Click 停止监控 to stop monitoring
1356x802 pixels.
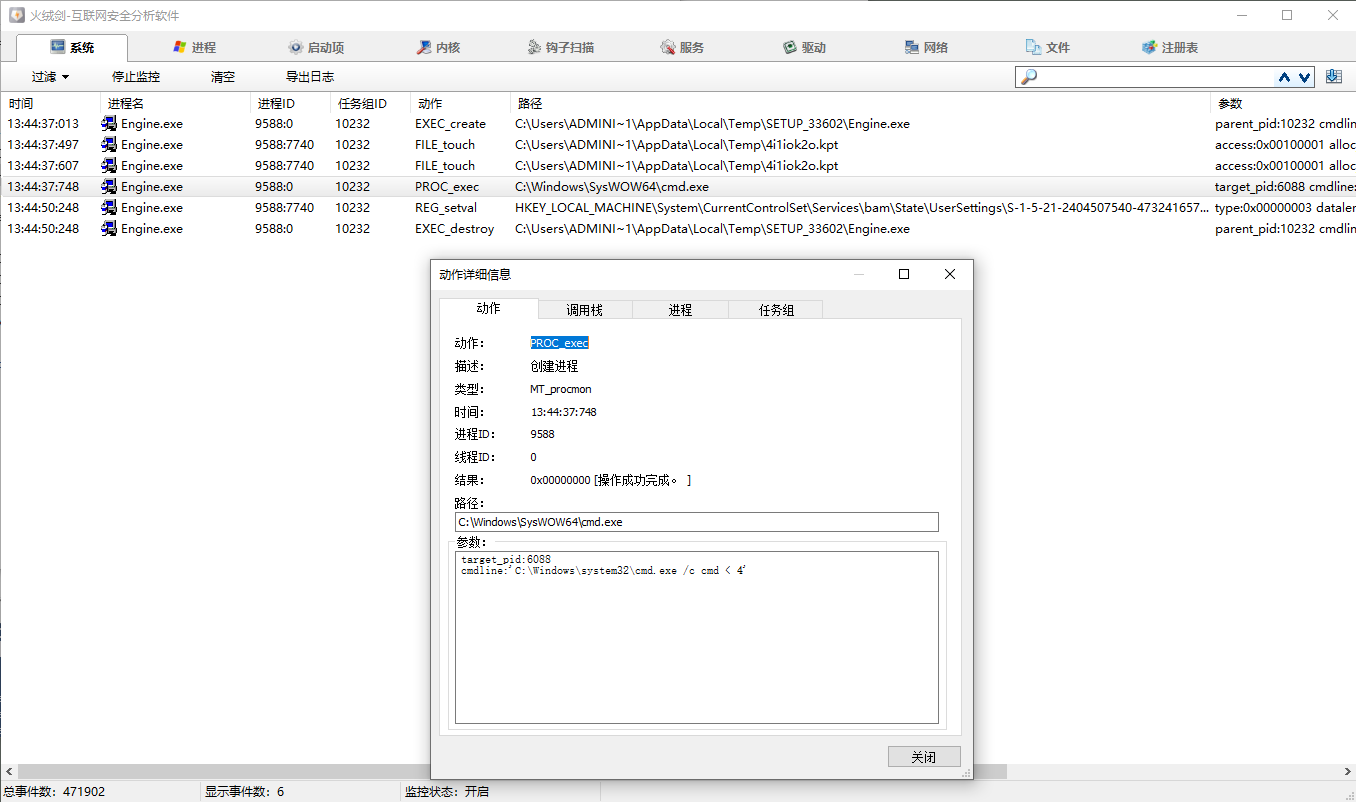tap(136, 77)
